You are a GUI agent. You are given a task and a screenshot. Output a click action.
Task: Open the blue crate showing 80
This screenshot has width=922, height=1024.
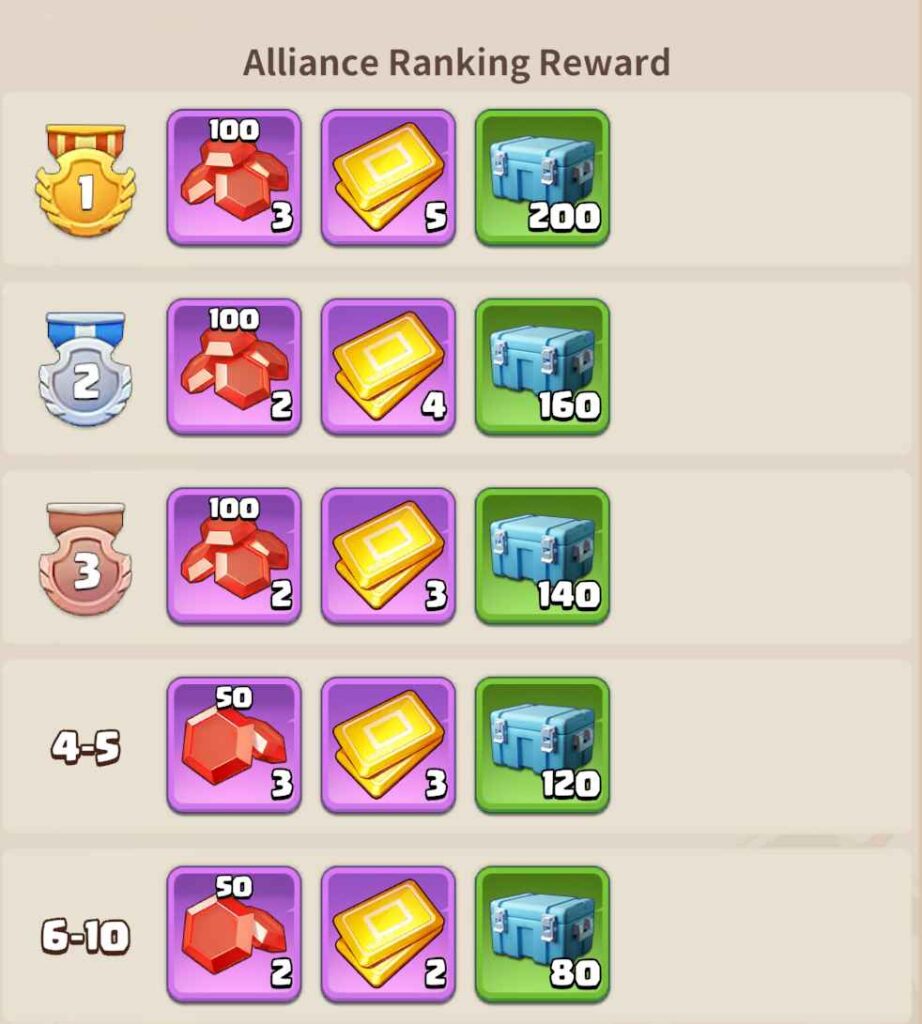click(x=543, y=935)
